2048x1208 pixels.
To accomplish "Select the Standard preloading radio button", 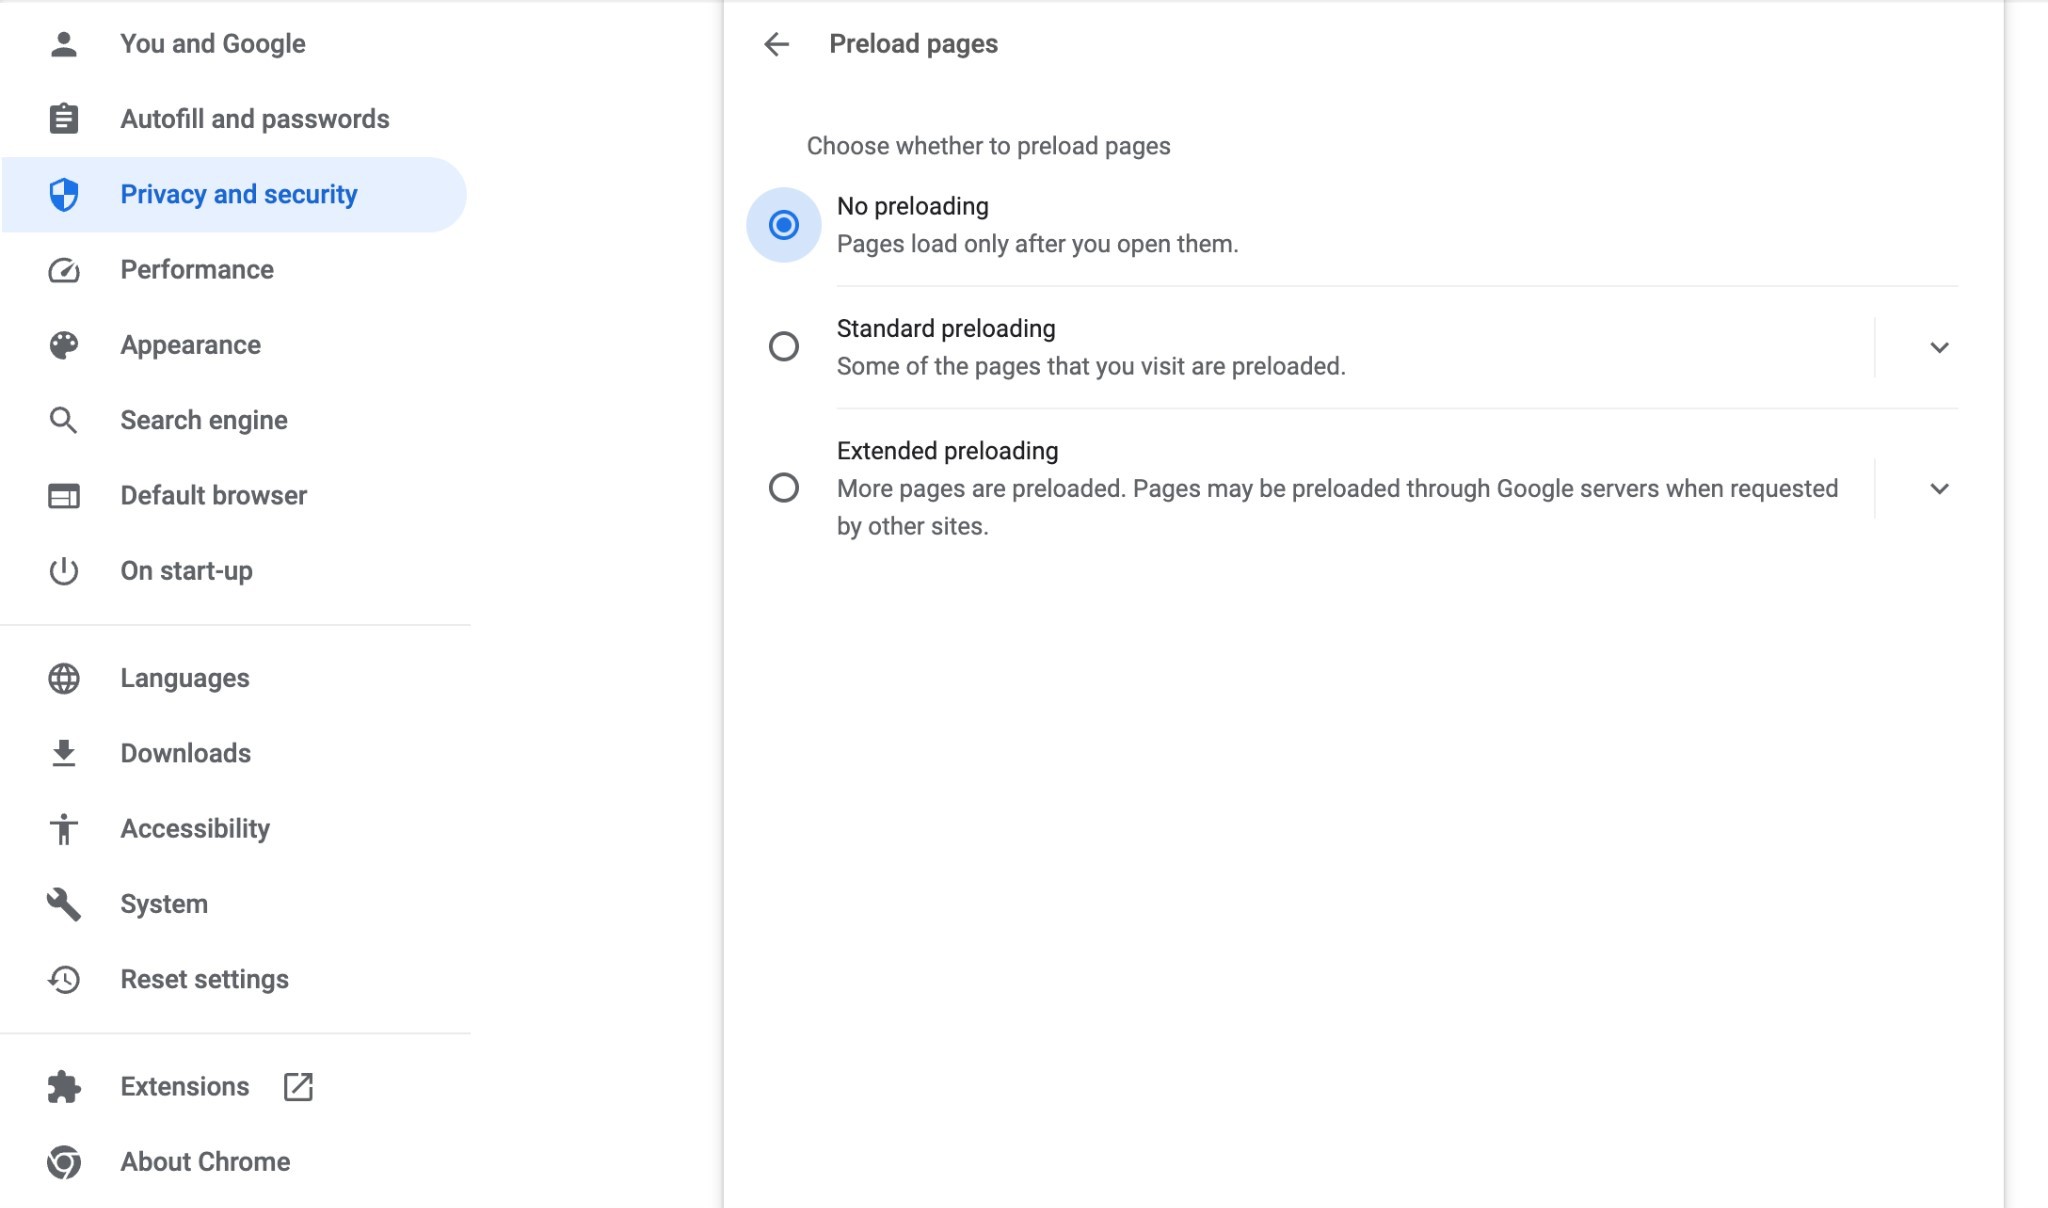I will pos(784,347).
